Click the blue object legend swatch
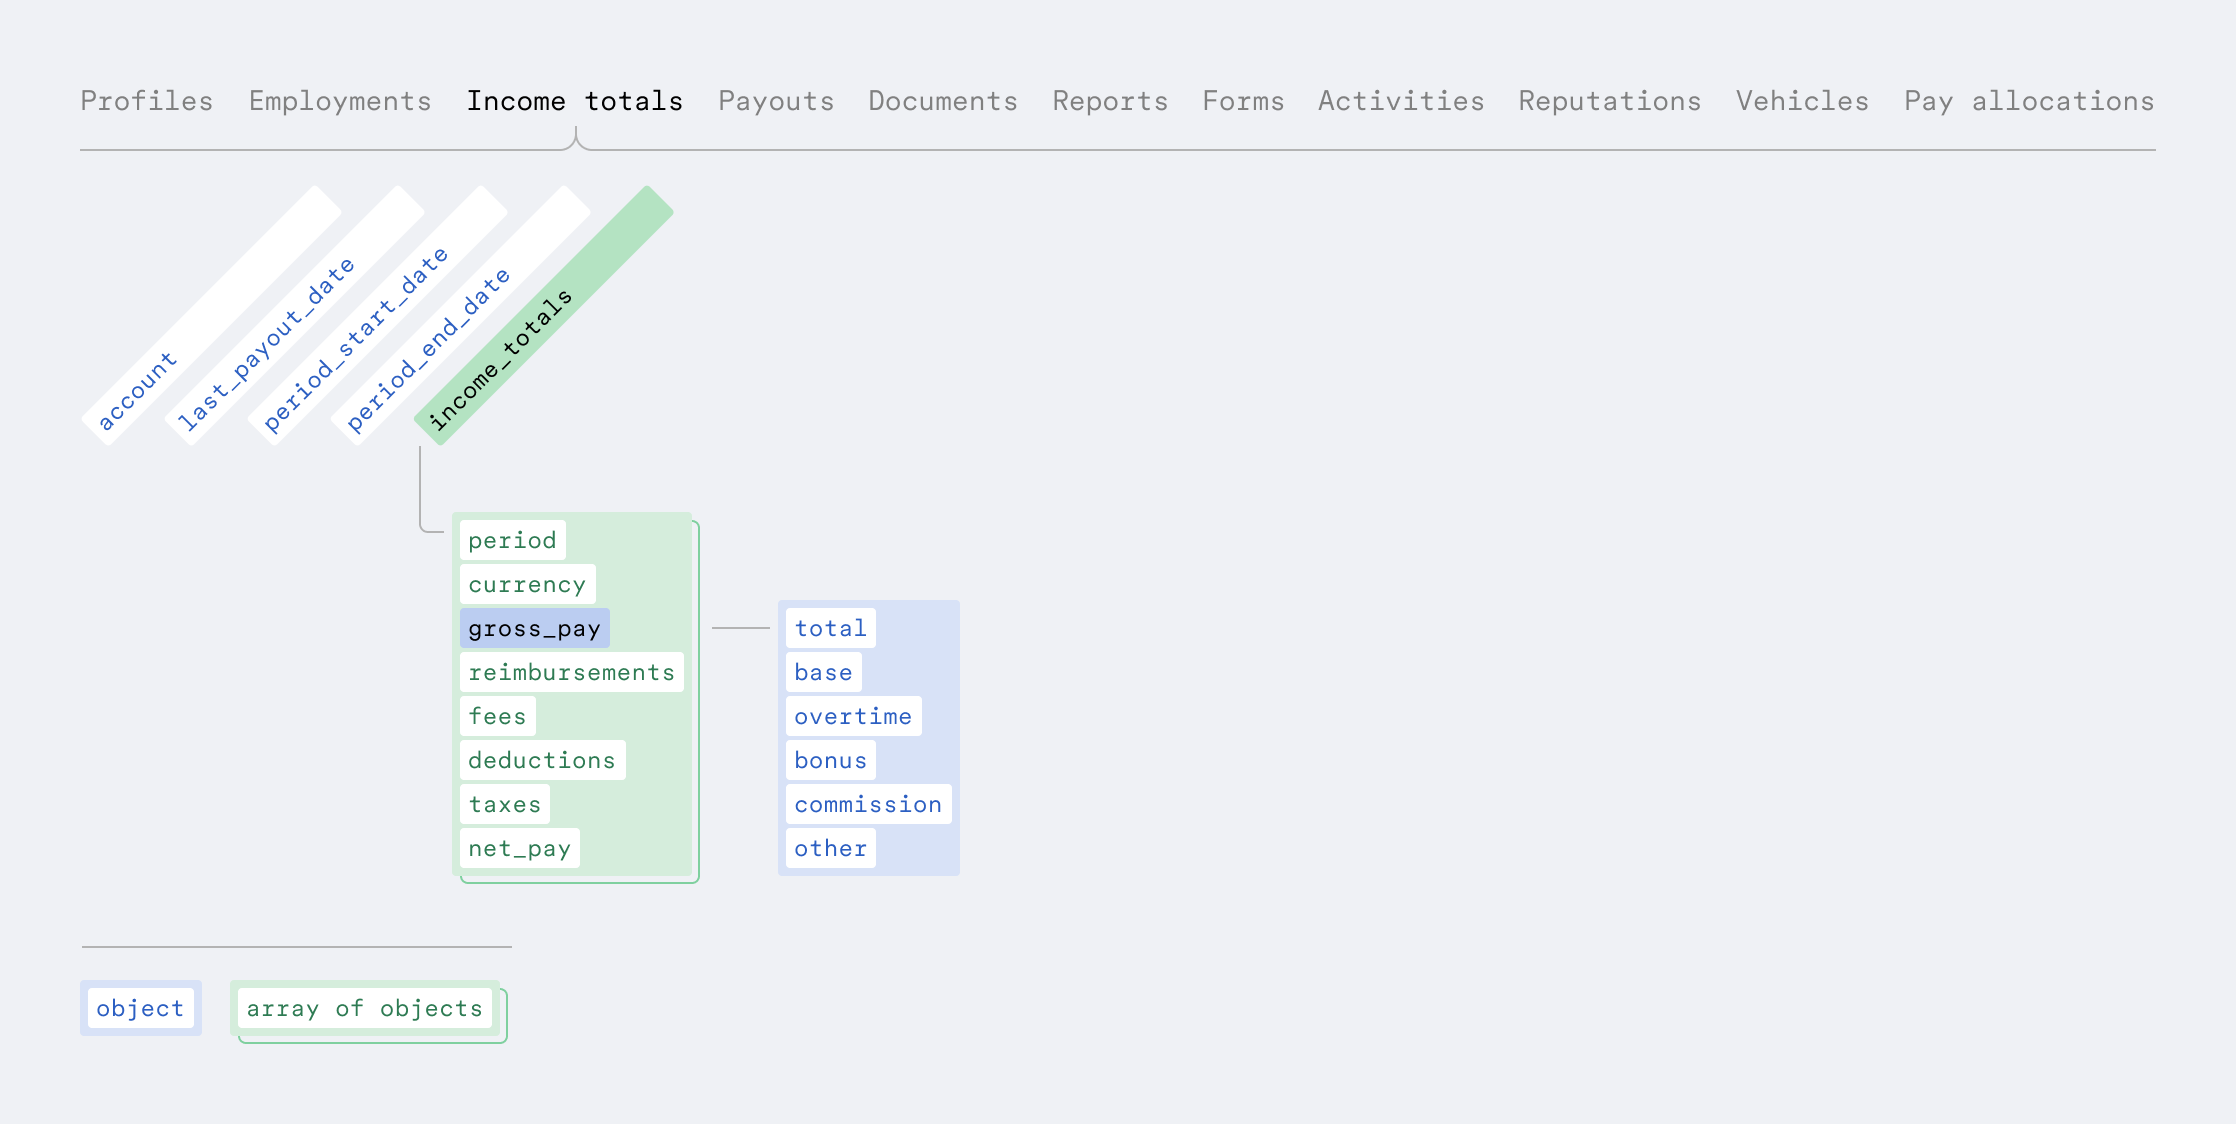This screenshot has width=2236, height=1124. click(140, 1008)
